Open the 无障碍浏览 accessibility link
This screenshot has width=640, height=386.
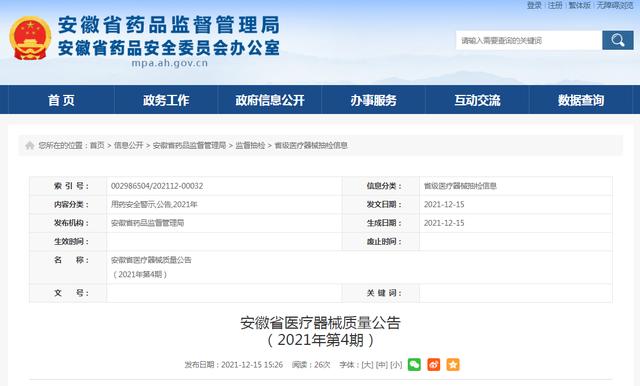click(x=615, y=5)
